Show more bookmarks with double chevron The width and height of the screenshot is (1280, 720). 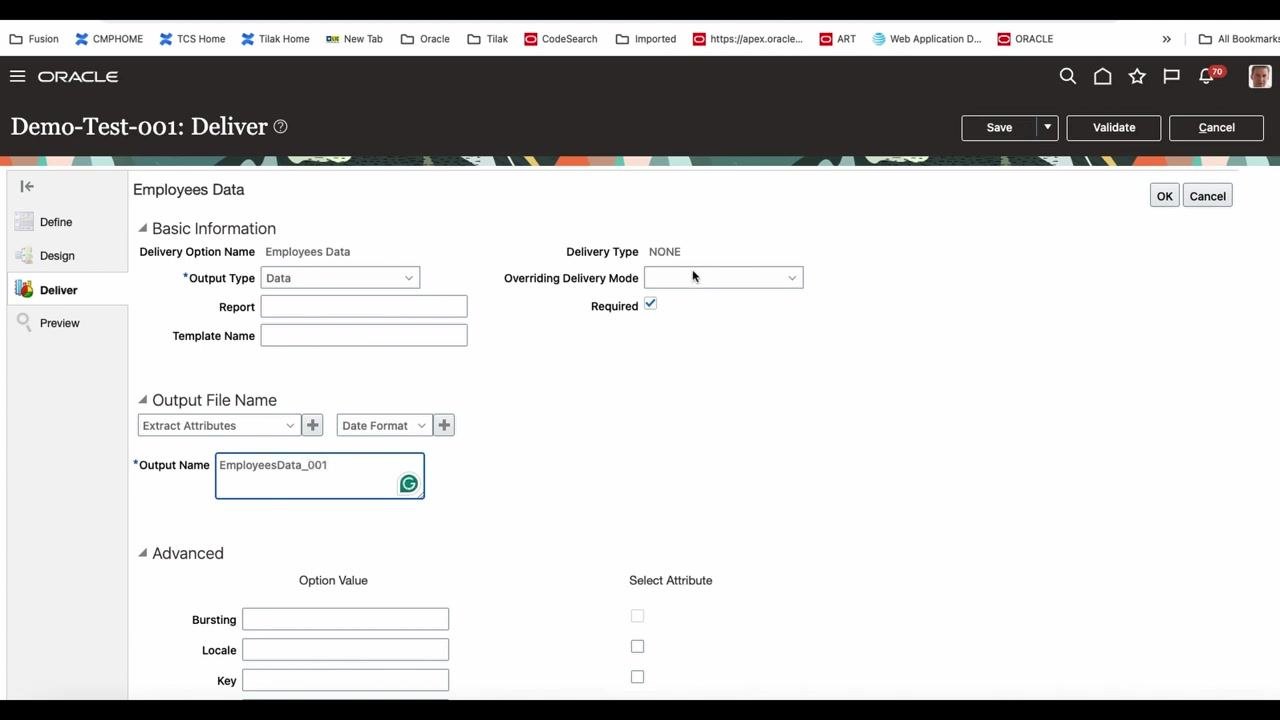(x=1166, y=39)
